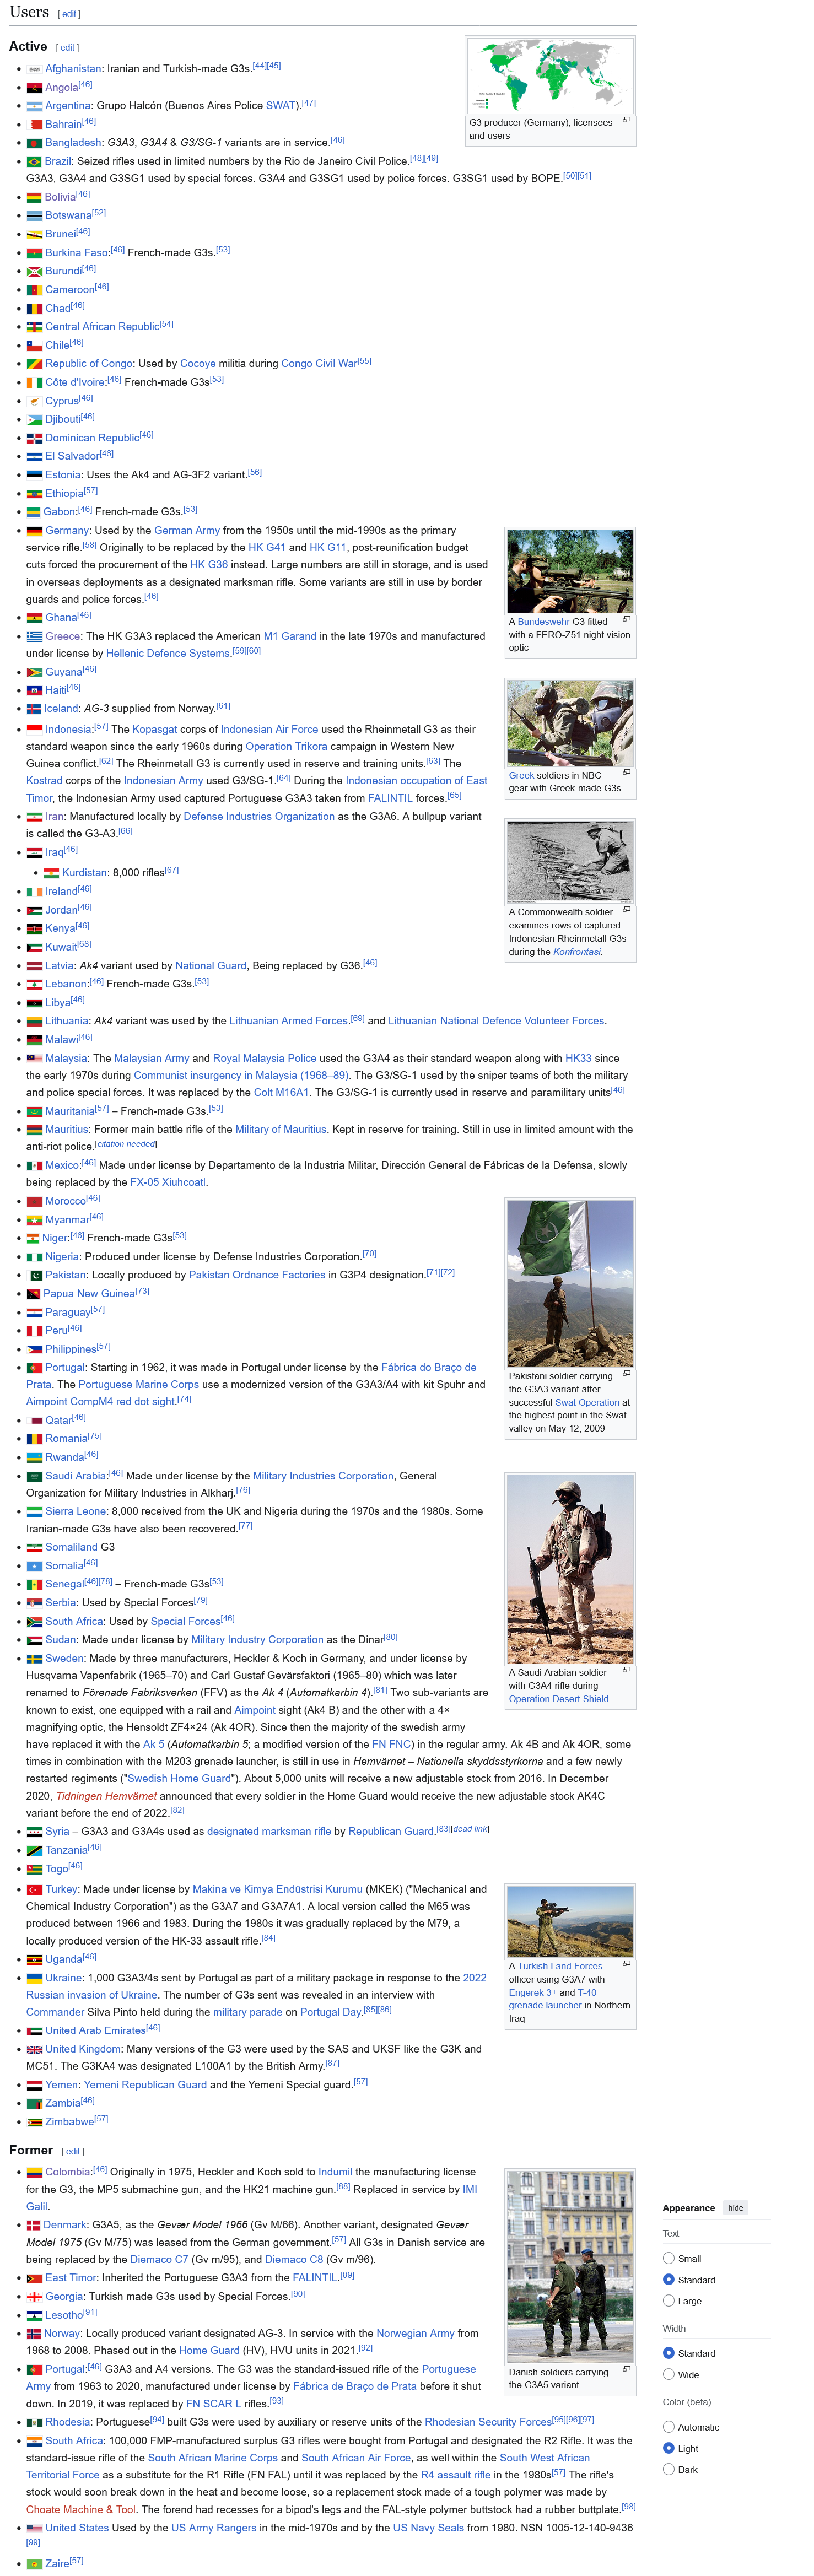The height and width of the screenshot is (2576, 814).
Task: Follow the Hellenic Defence Systems link
Action: 168,654
